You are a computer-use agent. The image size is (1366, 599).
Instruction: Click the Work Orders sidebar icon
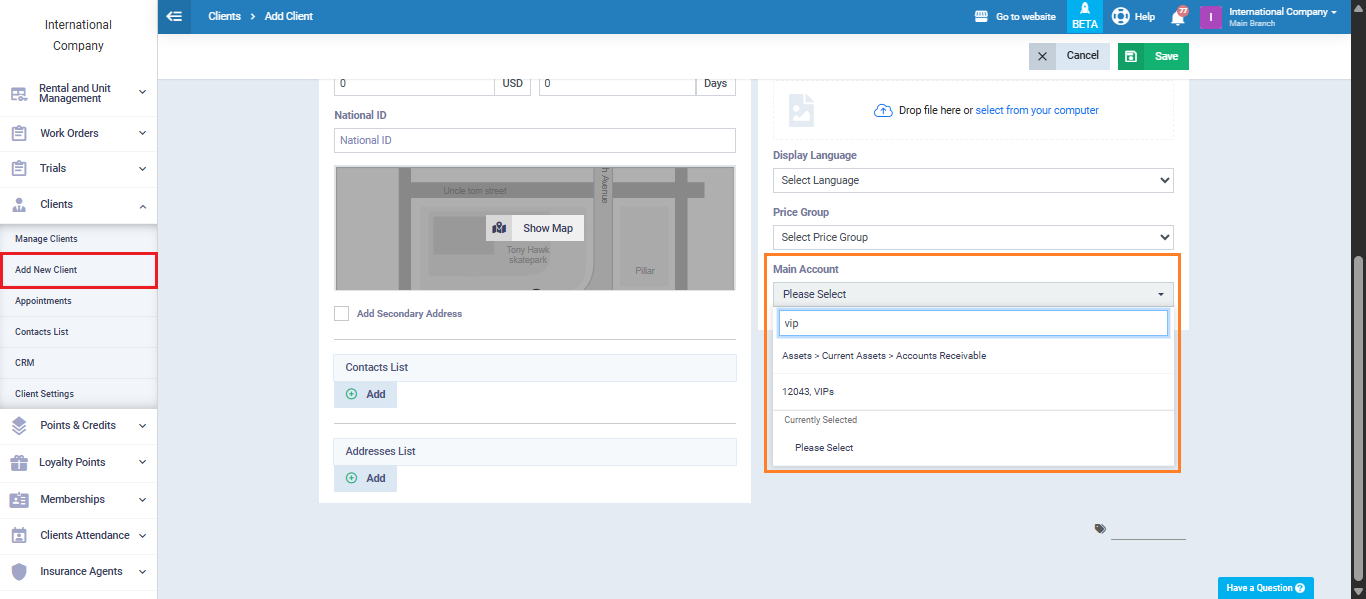[19, 133]
